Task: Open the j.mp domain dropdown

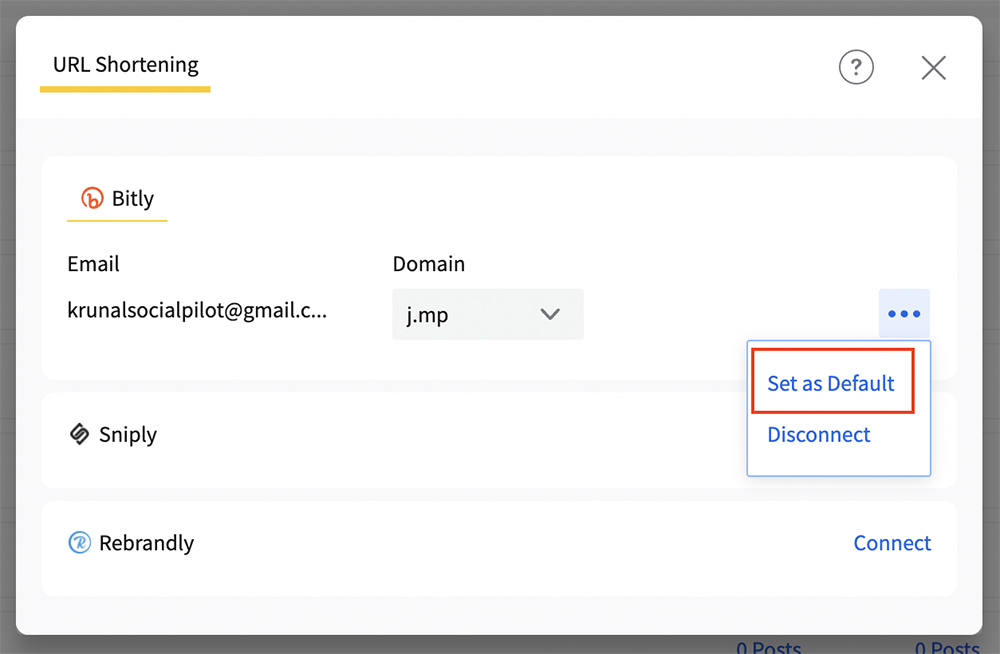Action: tap(488, 314)
